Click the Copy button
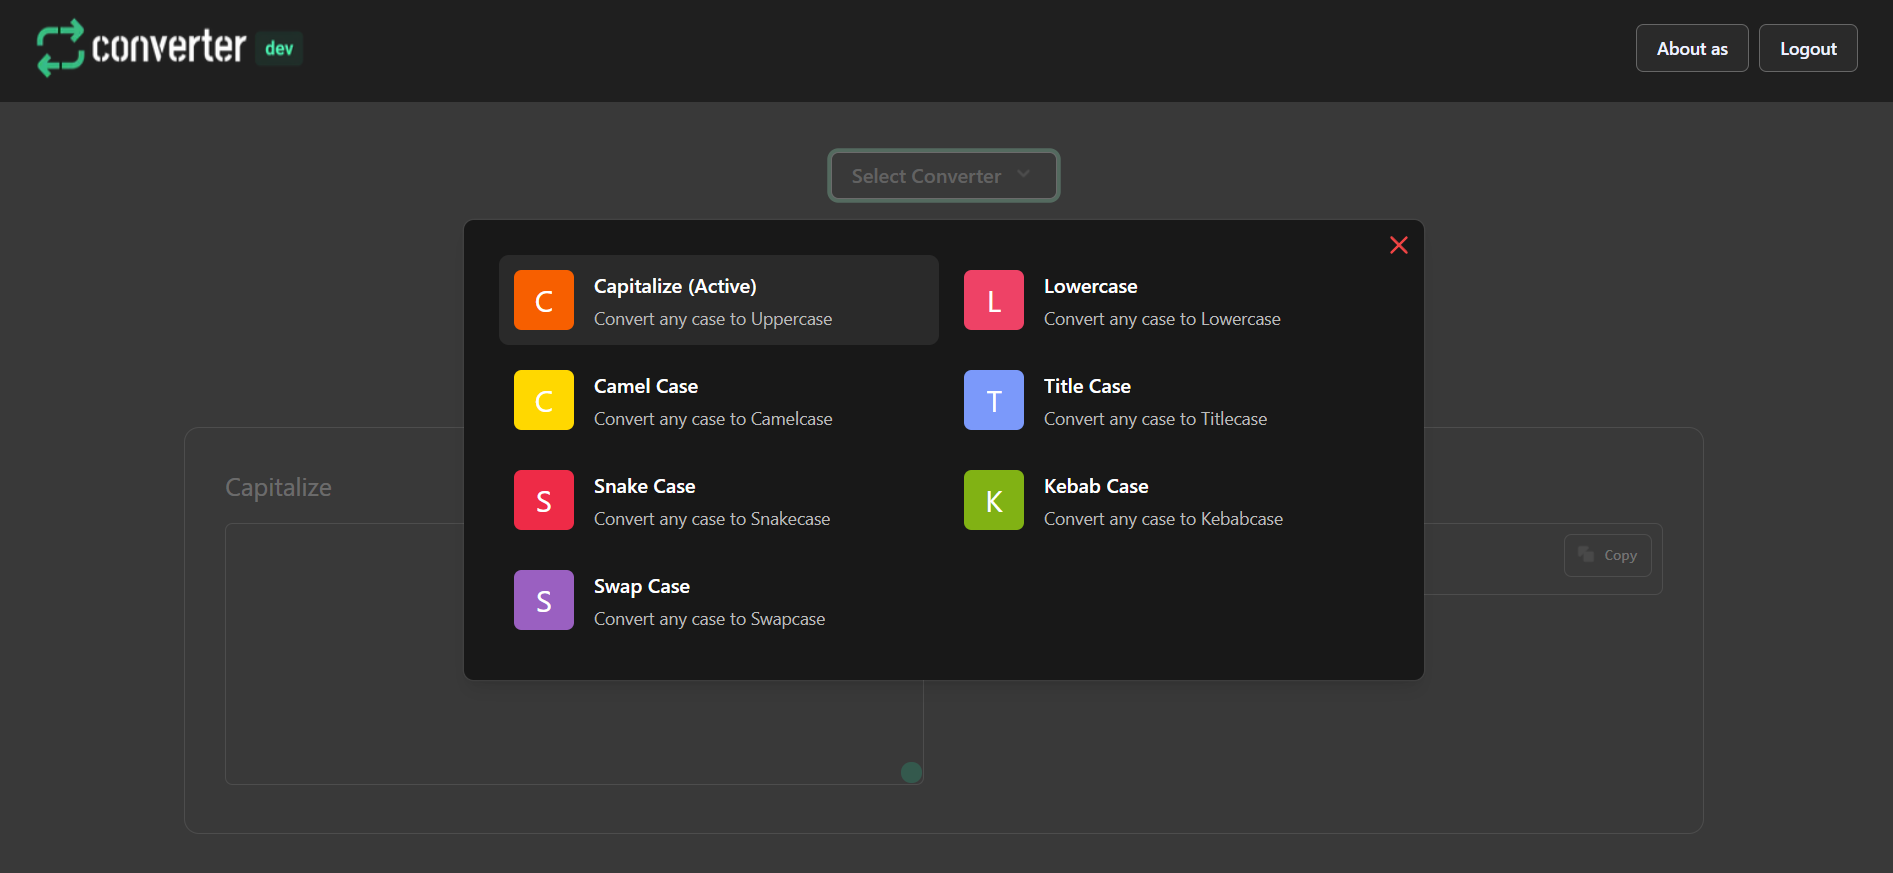The image size is (1893, 873). point(1607,555)
